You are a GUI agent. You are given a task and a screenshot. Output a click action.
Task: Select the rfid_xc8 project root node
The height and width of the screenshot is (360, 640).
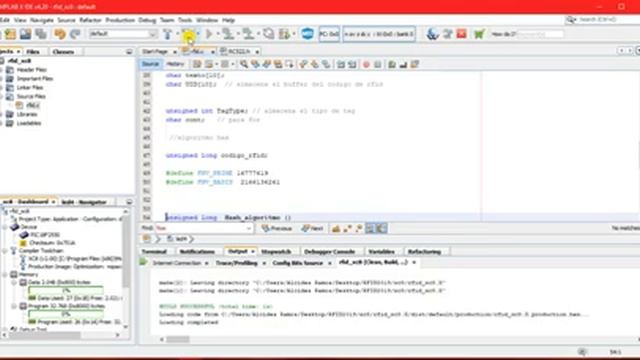click(19, 61)
